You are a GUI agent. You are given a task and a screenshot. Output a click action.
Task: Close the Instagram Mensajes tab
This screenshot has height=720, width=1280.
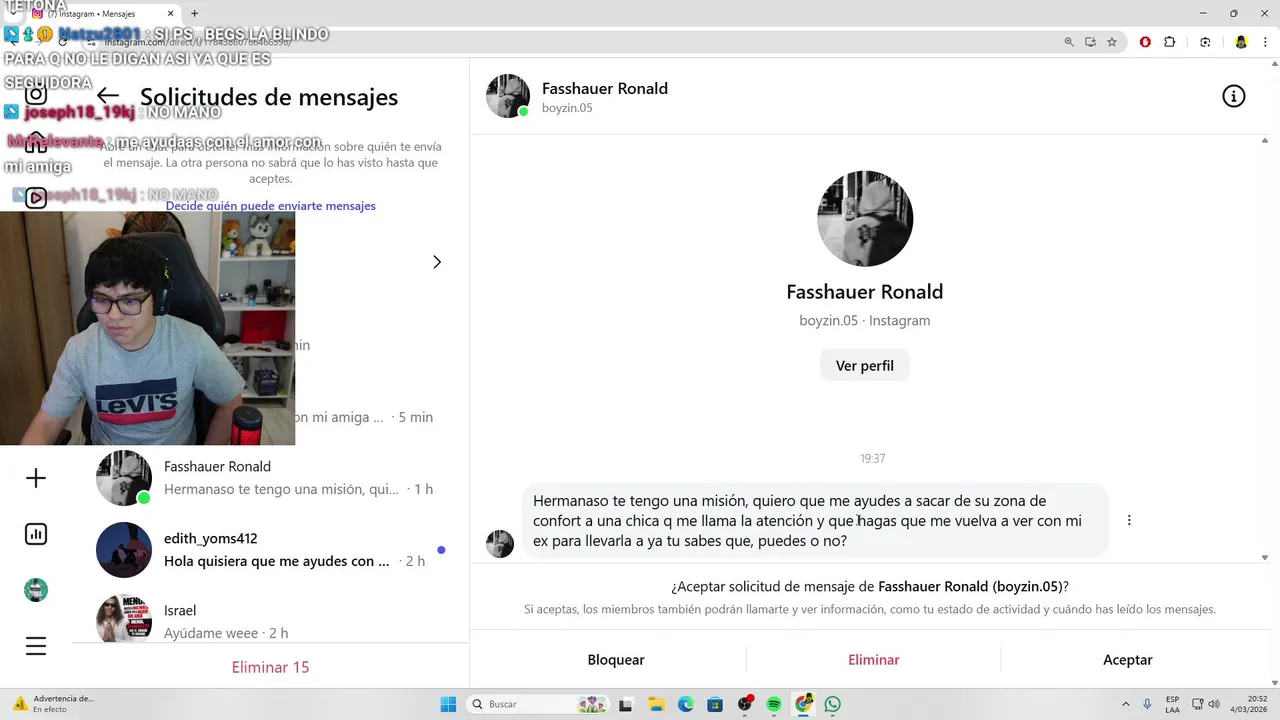tap(171, 14)
